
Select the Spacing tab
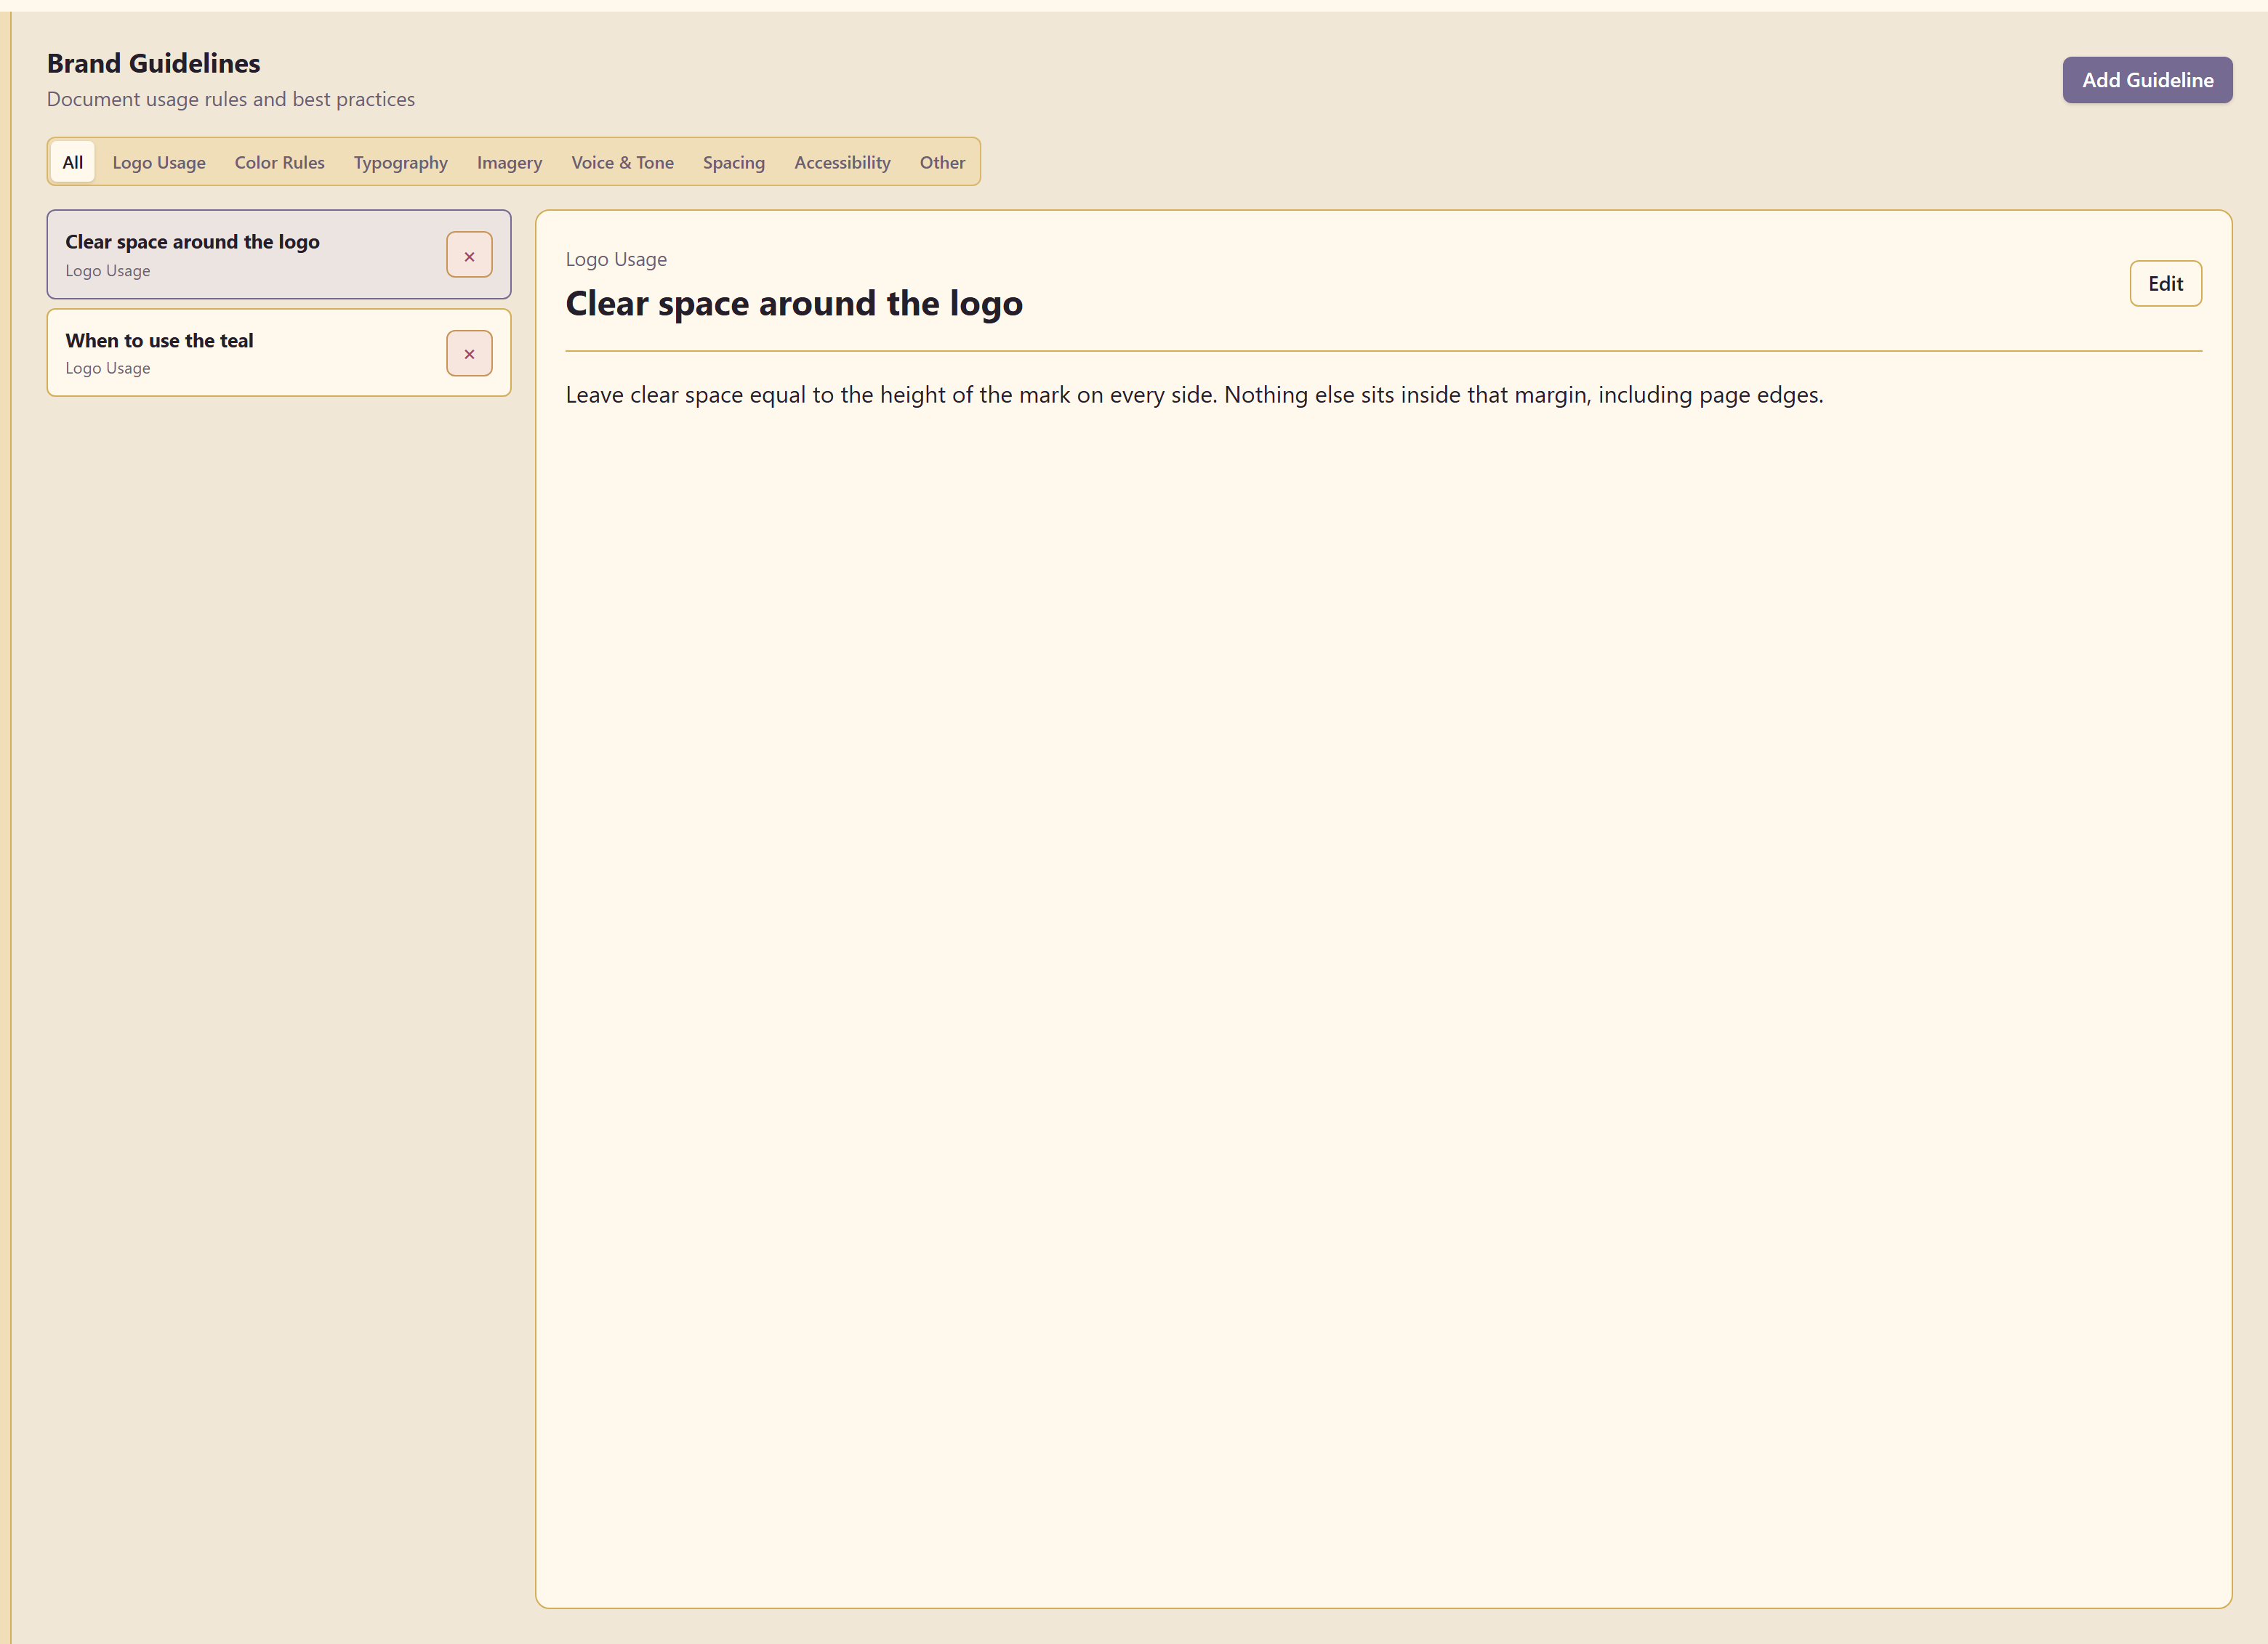click(734, 162)
